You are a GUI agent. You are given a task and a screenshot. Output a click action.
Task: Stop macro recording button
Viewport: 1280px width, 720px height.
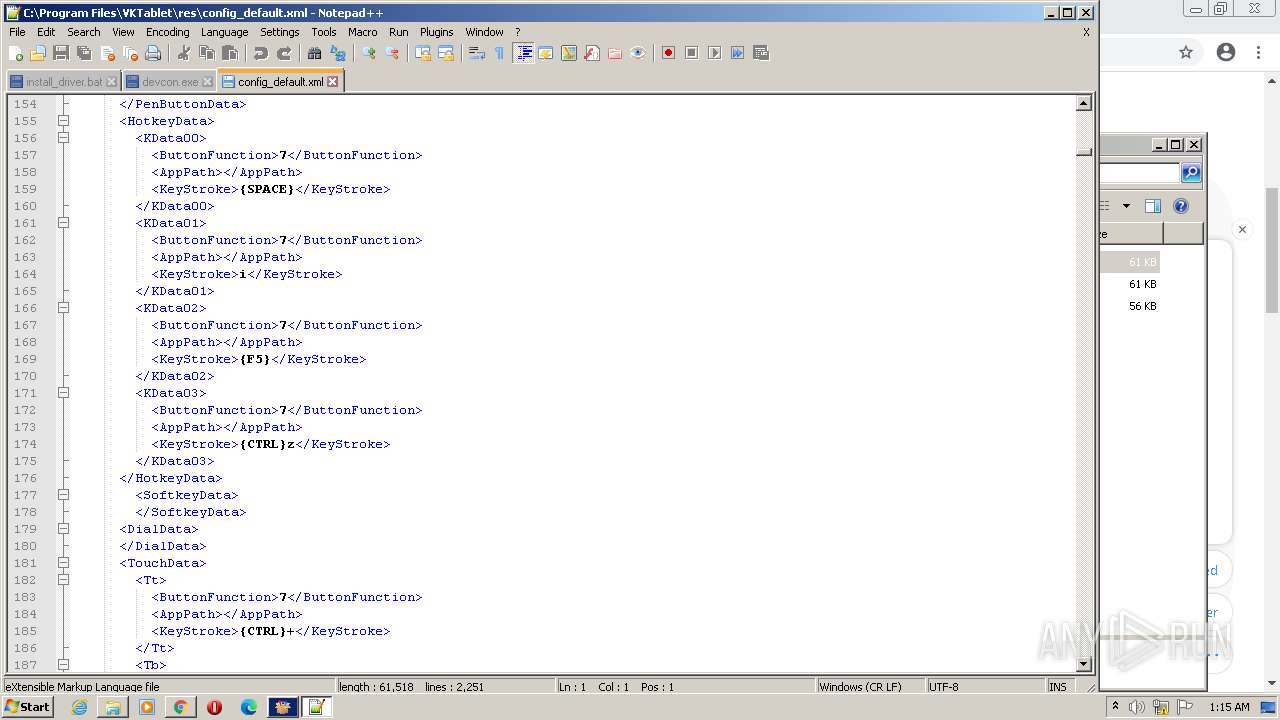tap(692, 53)
